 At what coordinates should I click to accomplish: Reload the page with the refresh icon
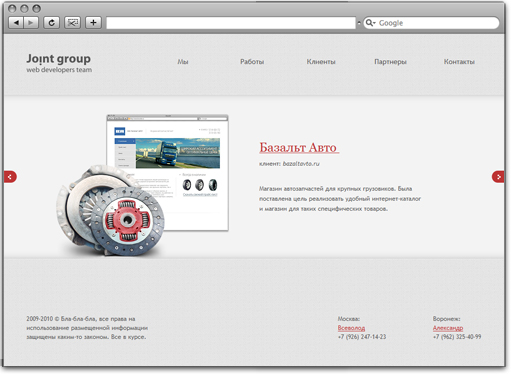(x=51, y=23)
